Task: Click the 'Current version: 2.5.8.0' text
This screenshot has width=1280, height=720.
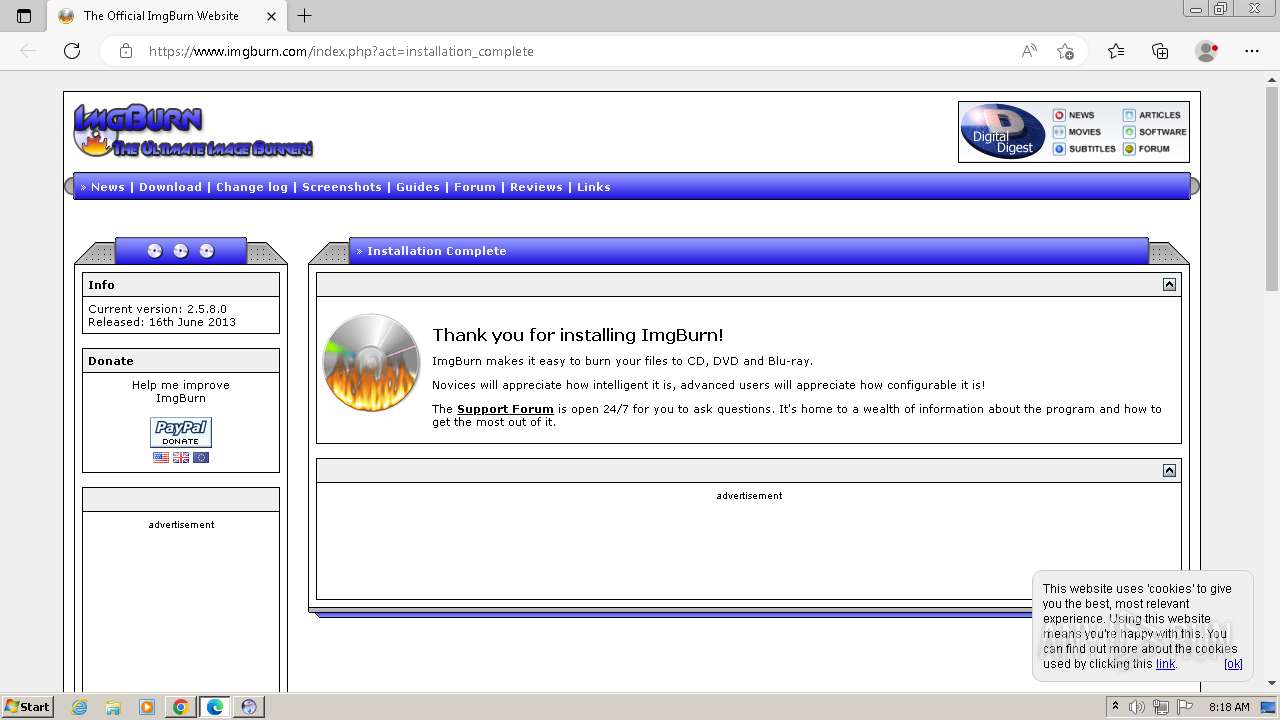Action: tap(157, 309)
